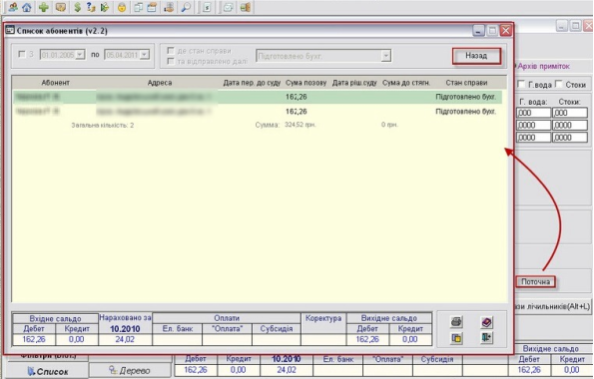Click the yellow padlock icon
The height and width of the screenshot is (379, 594).
pyautogui.click(x=122, y=7)
